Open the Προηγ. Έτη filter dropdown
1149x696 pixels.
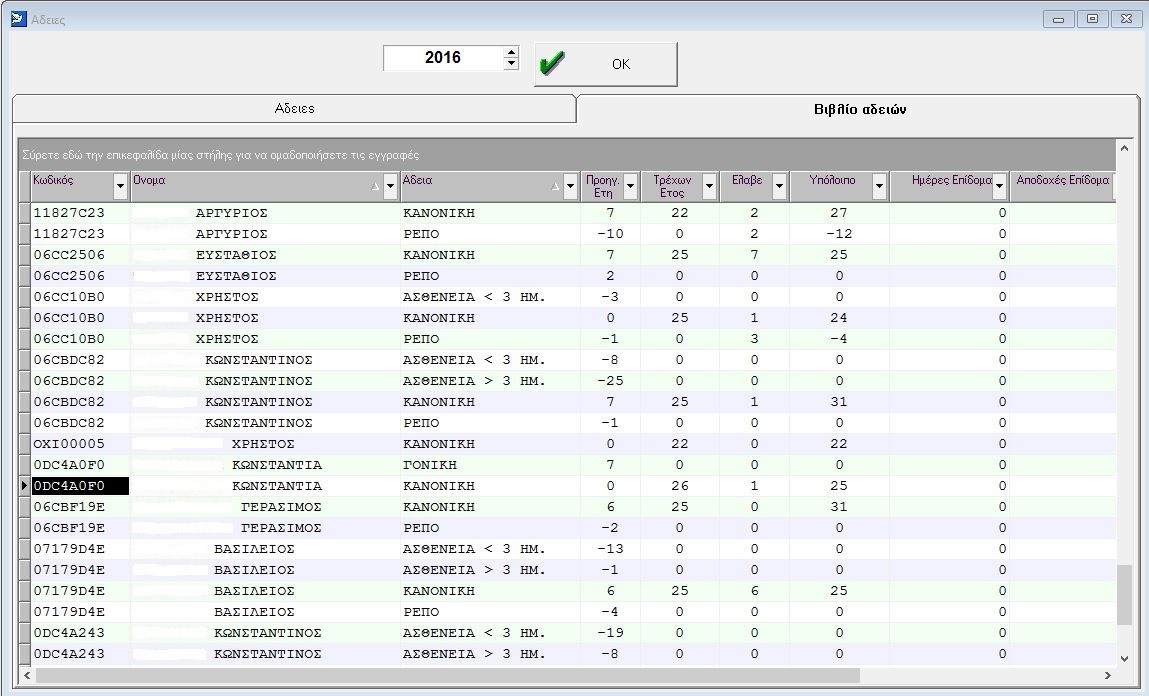[630, 186]
